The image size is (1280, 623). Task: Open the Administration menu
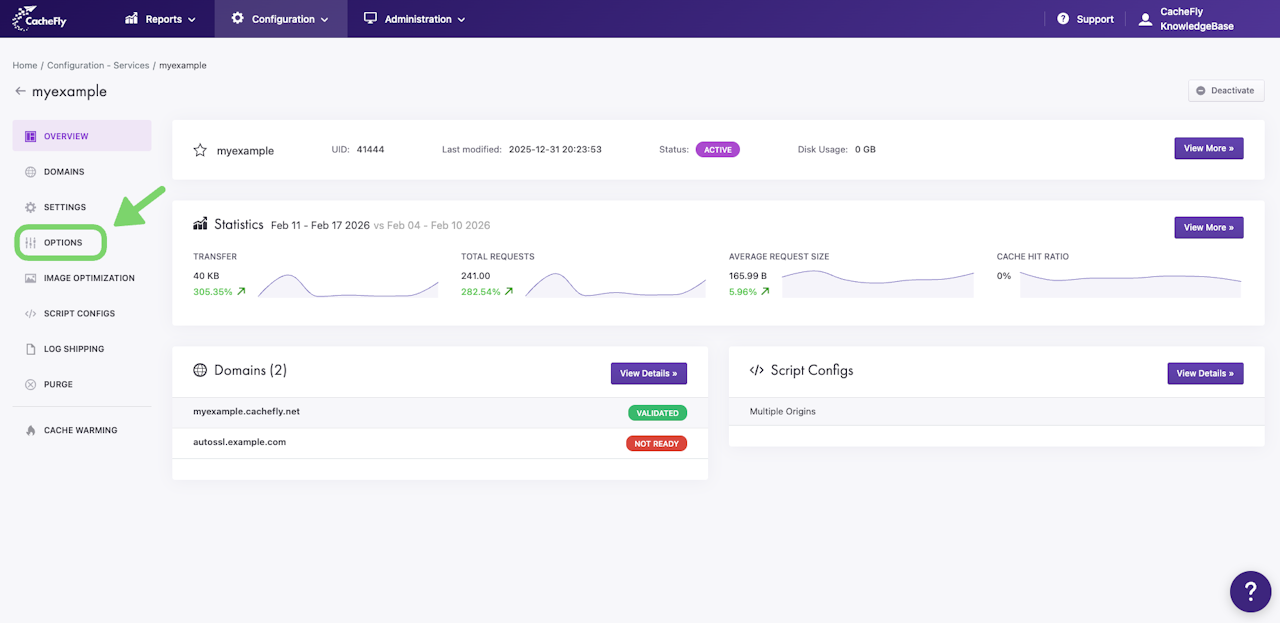coord(414,19)
